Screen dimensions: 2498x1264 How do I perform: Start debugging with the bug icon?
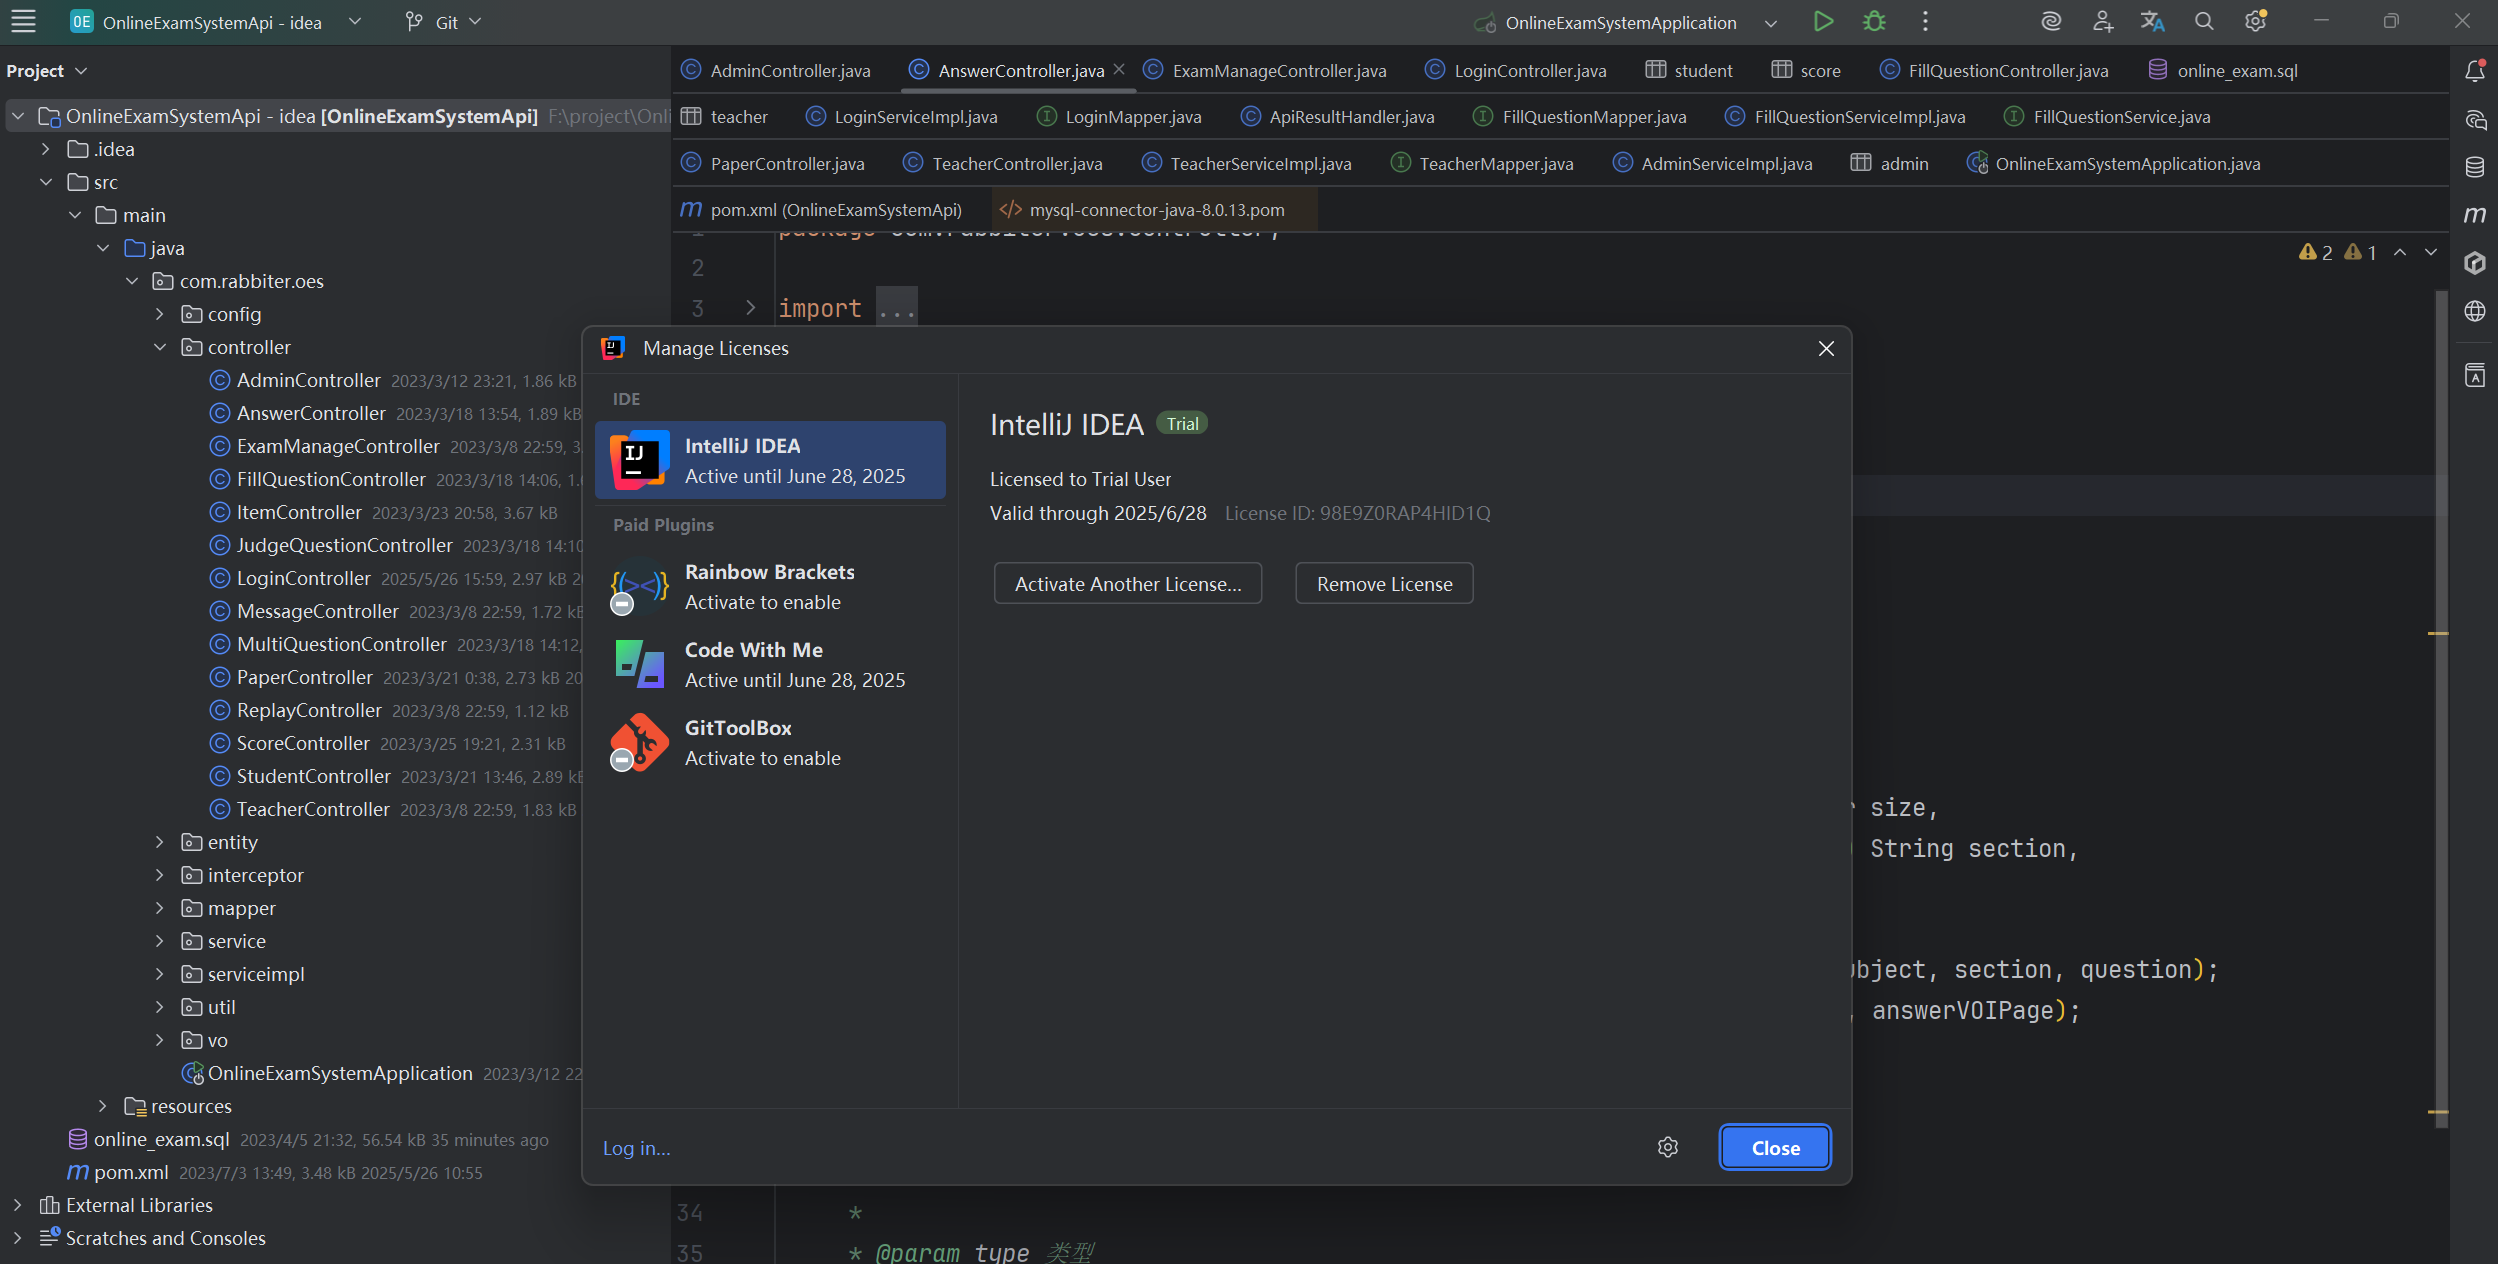coord(1874,21)
